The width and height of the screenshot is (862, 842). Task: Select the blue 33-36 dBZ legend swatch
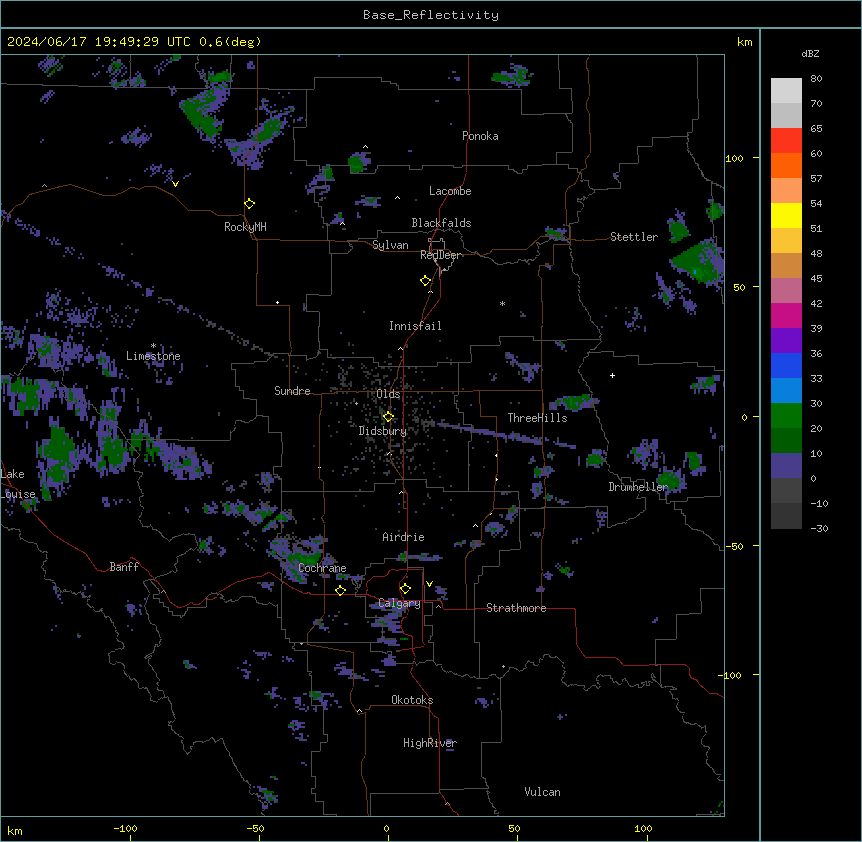click(x=786, y=365)
